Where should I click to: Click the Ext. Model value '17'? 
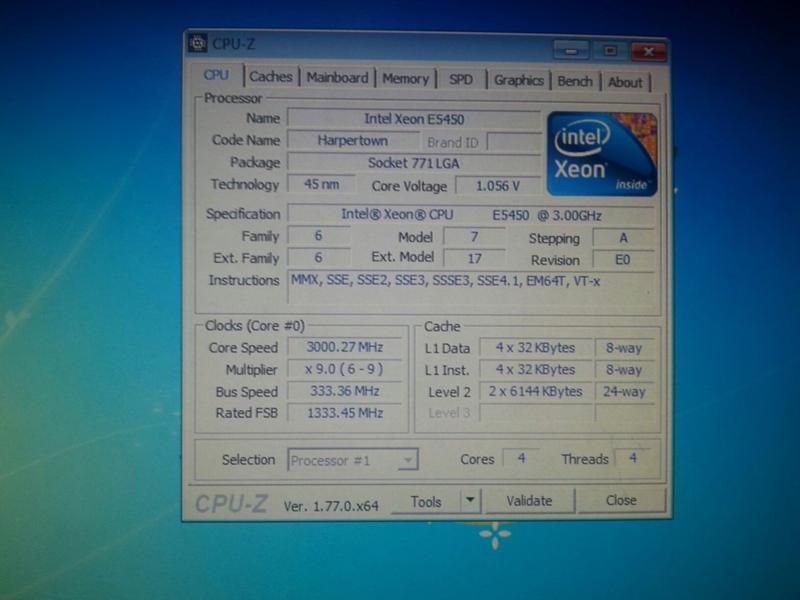474,259
